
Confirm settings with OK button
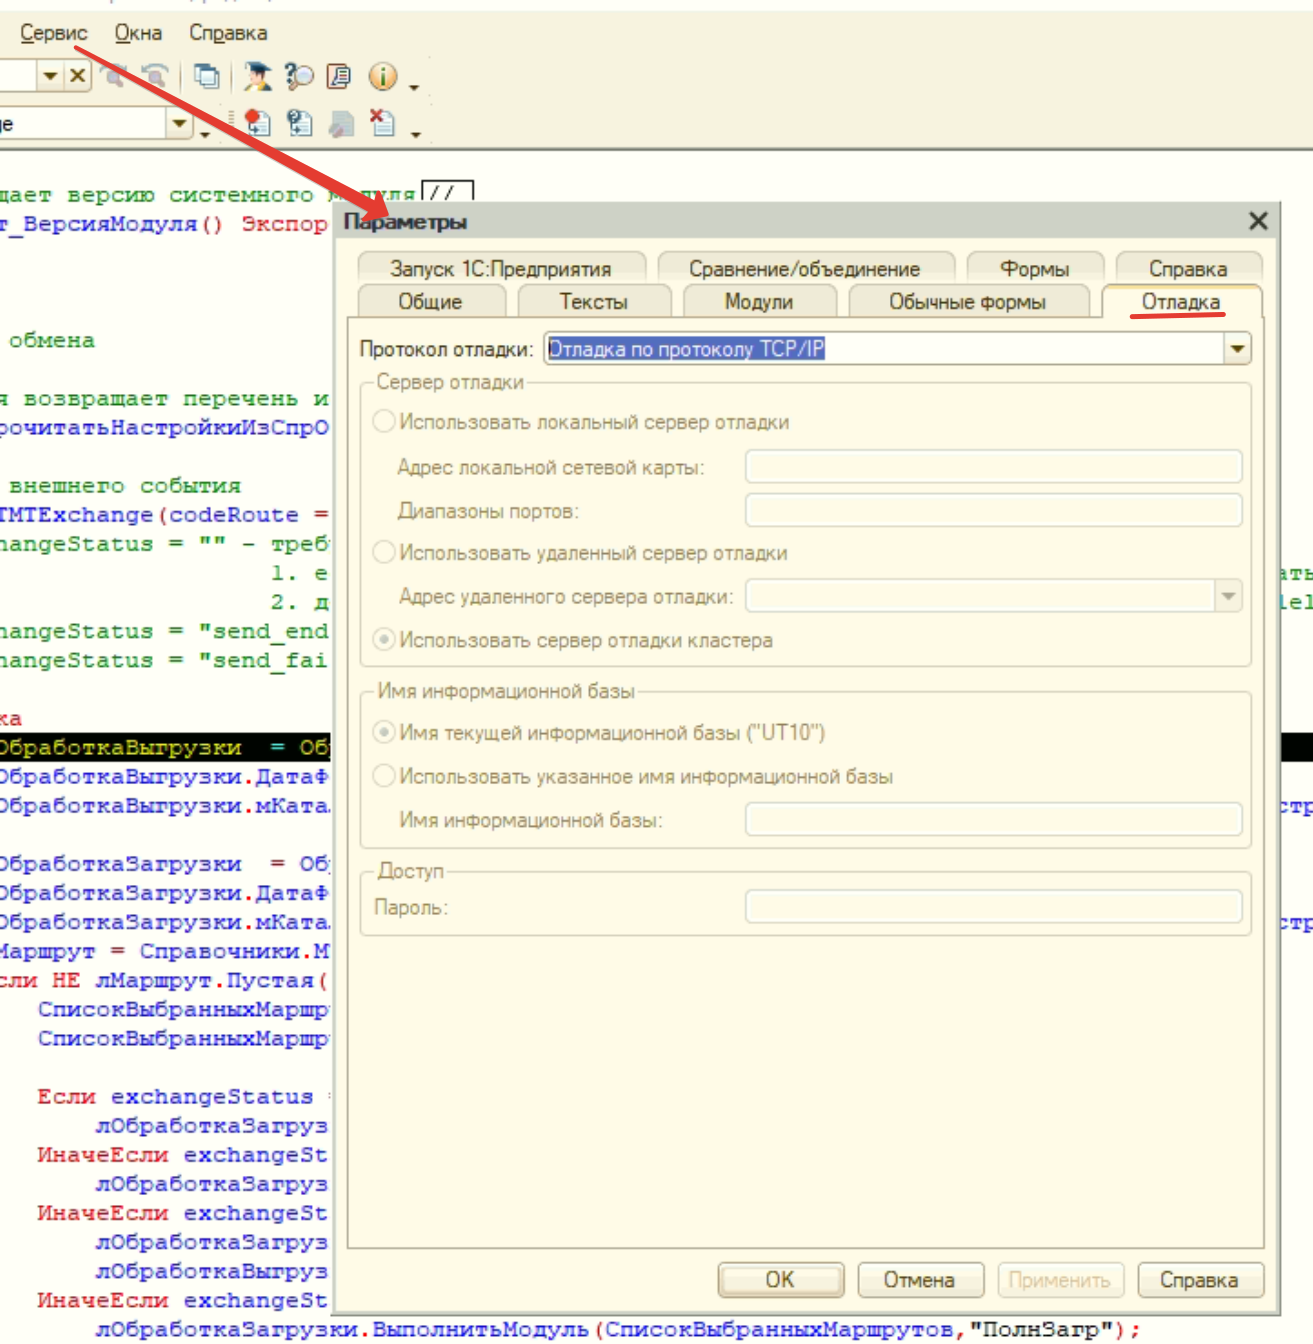[x=781, y=1280]
